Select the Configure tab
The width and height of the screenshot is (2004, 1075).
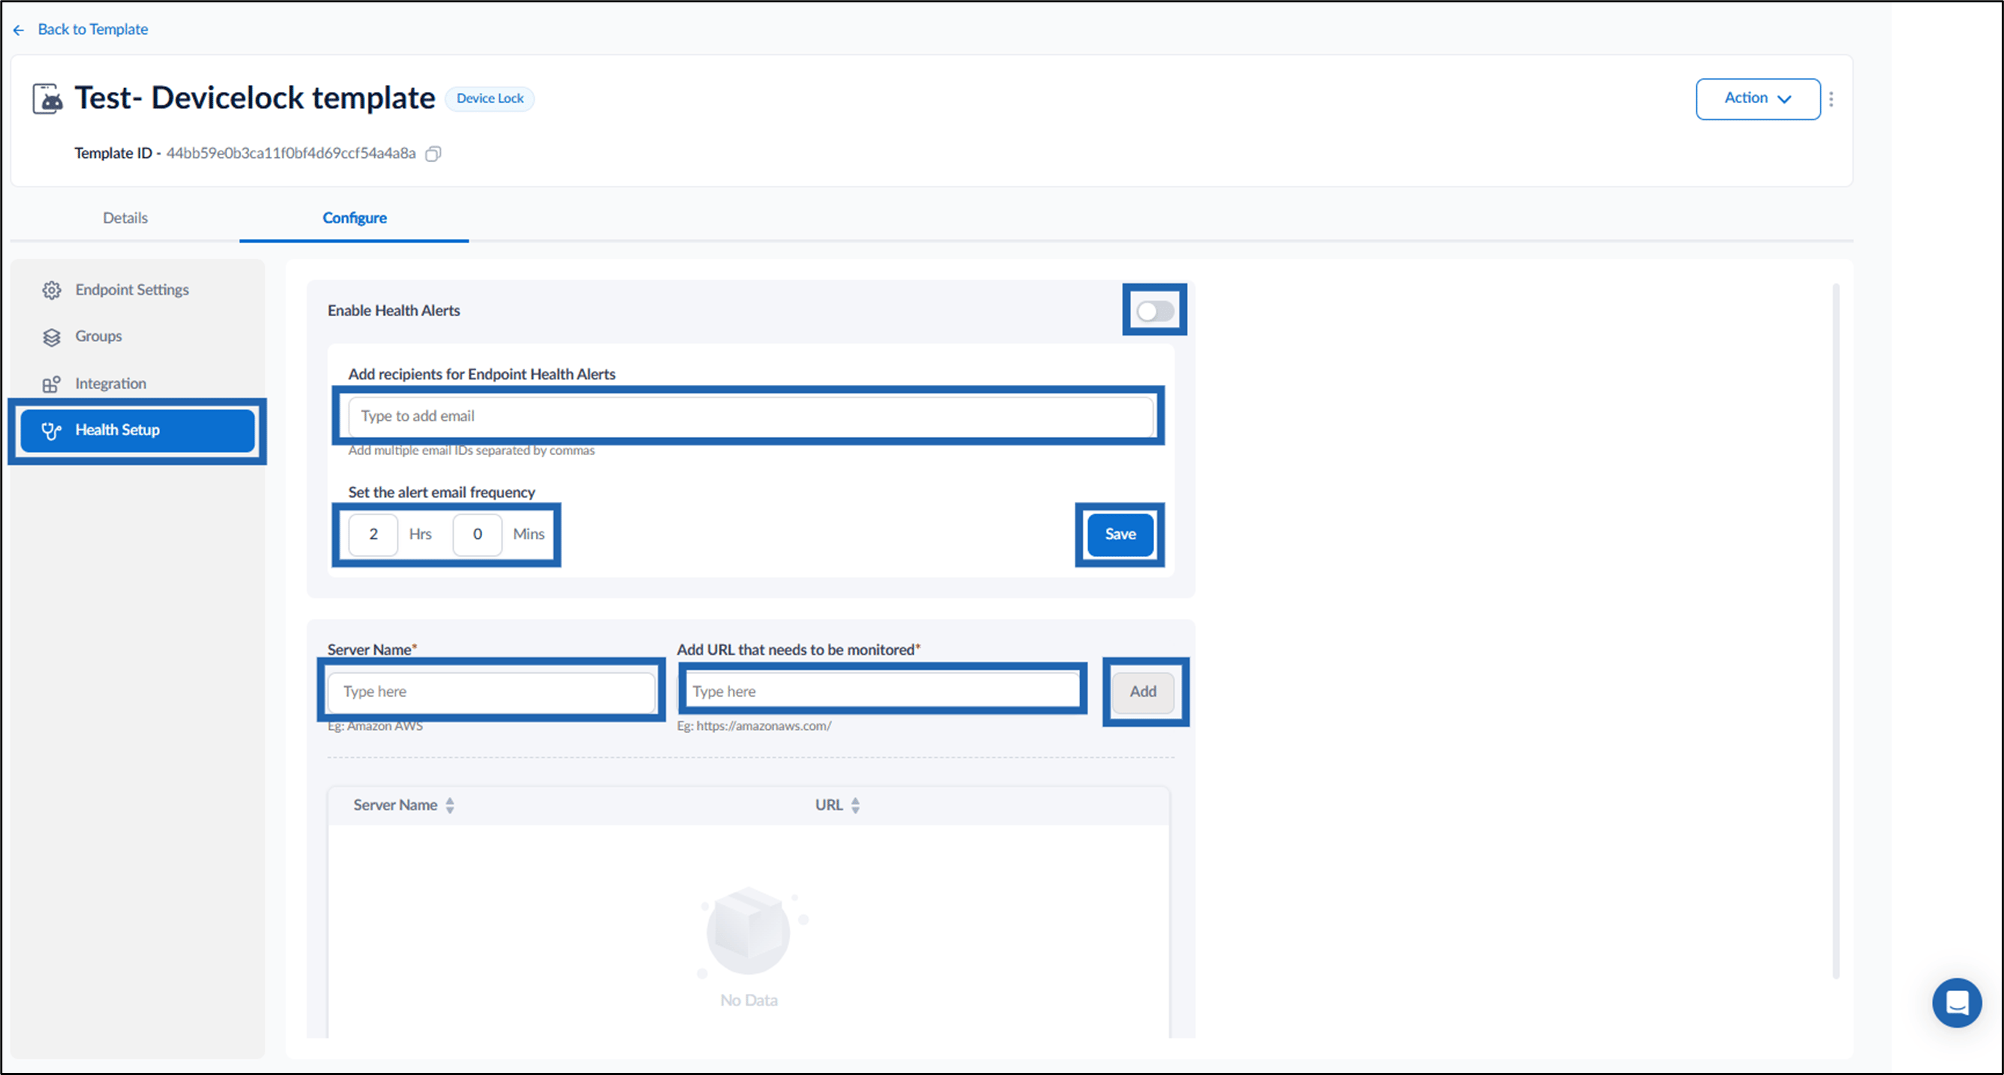[x=354, y=218]
